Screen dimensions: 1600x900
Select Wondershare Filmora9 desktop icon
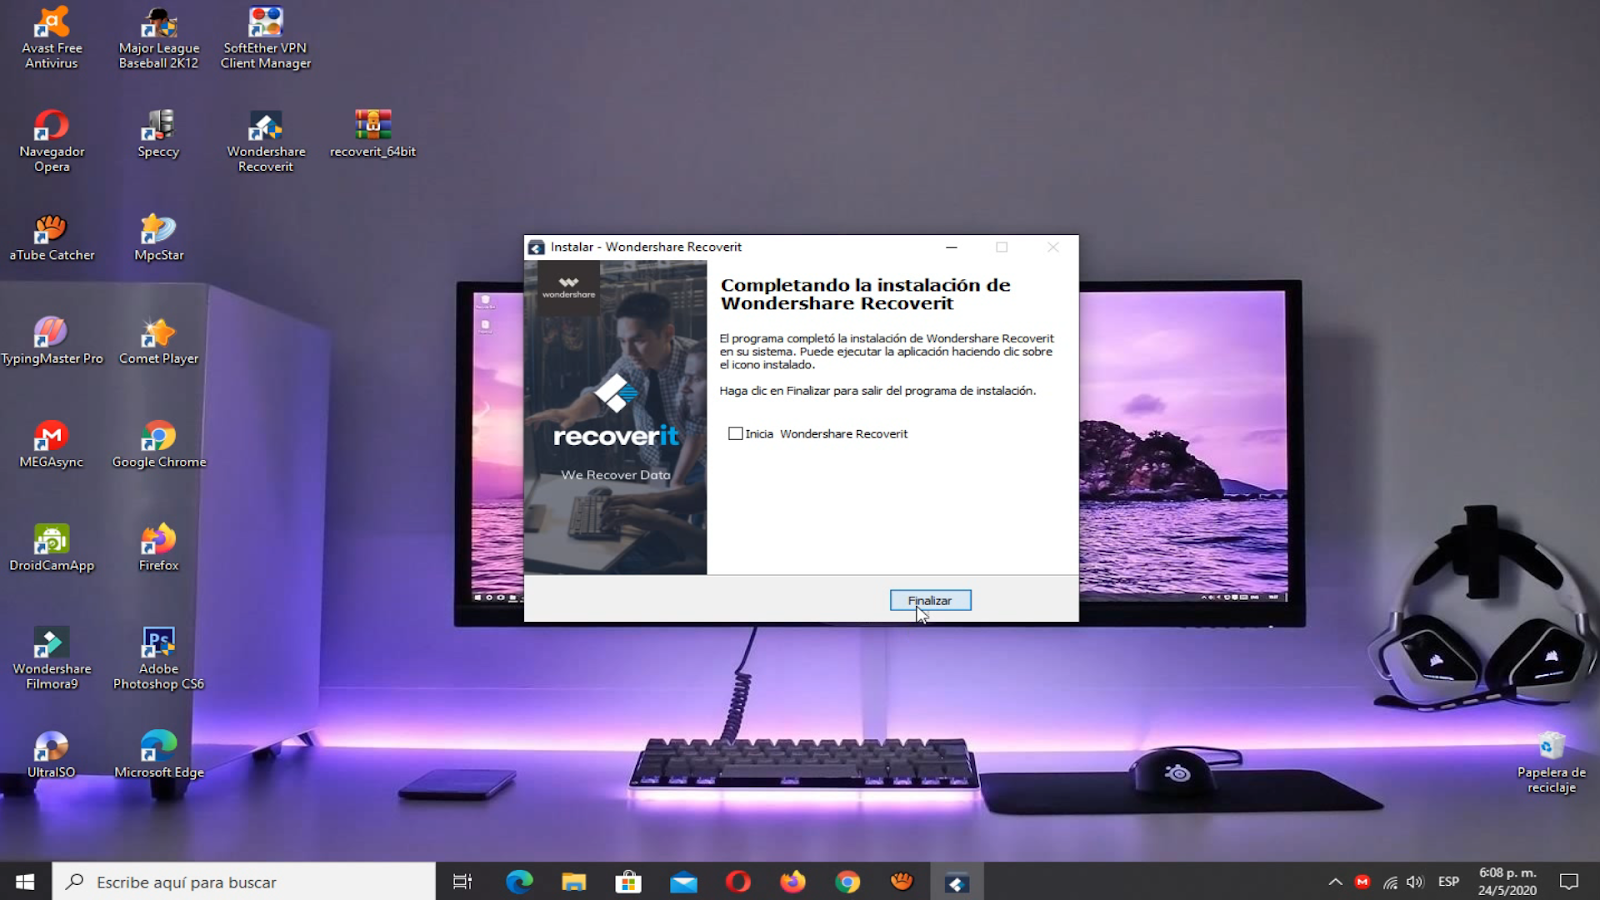click(52, 659)
